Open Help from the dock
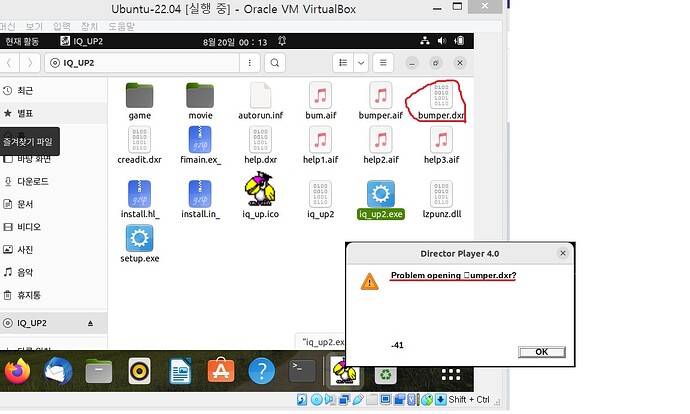 261,371
